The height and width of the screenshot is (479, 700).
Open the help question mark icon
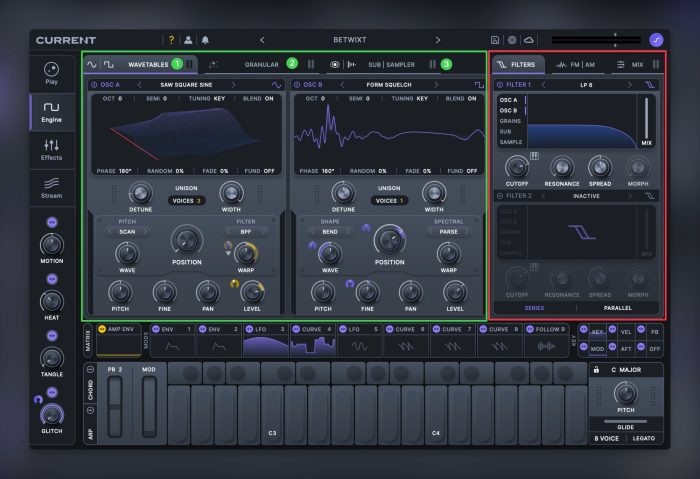click(x=171, y=40)
